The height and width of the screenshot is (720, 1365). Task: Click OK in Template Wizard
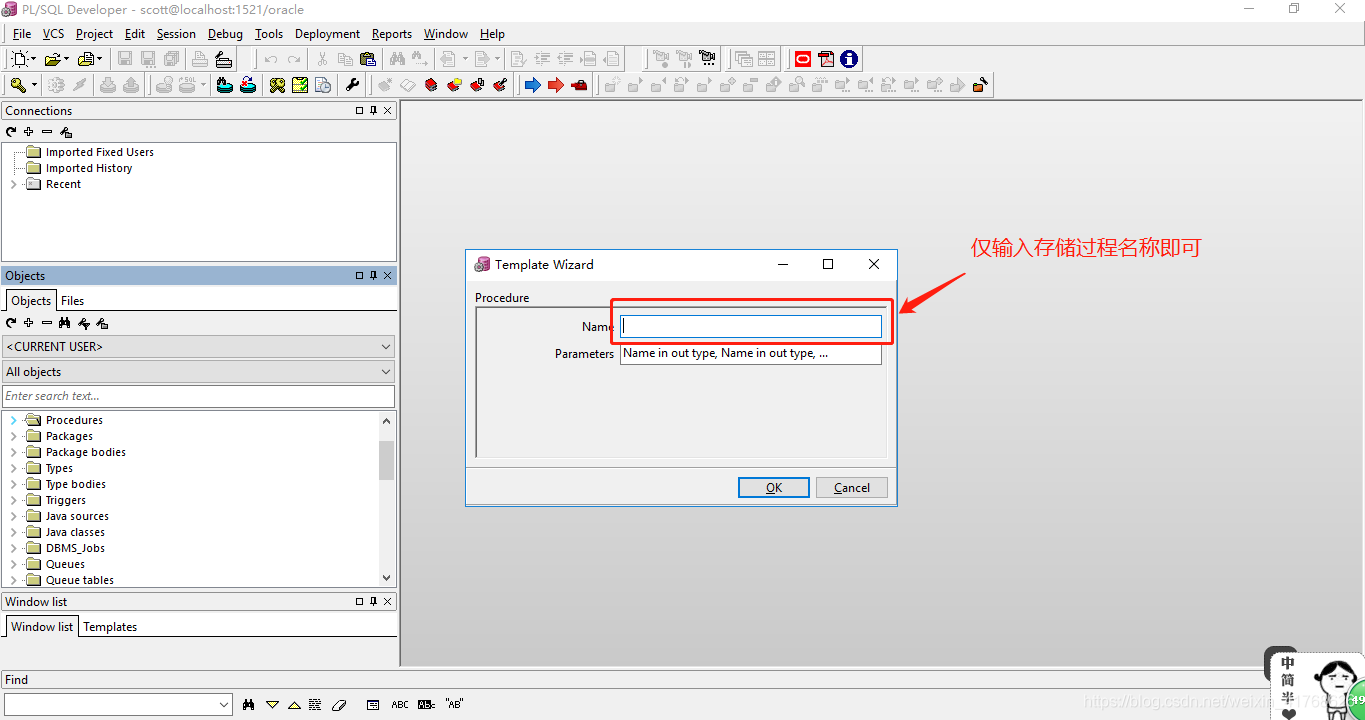pos(773,488)
